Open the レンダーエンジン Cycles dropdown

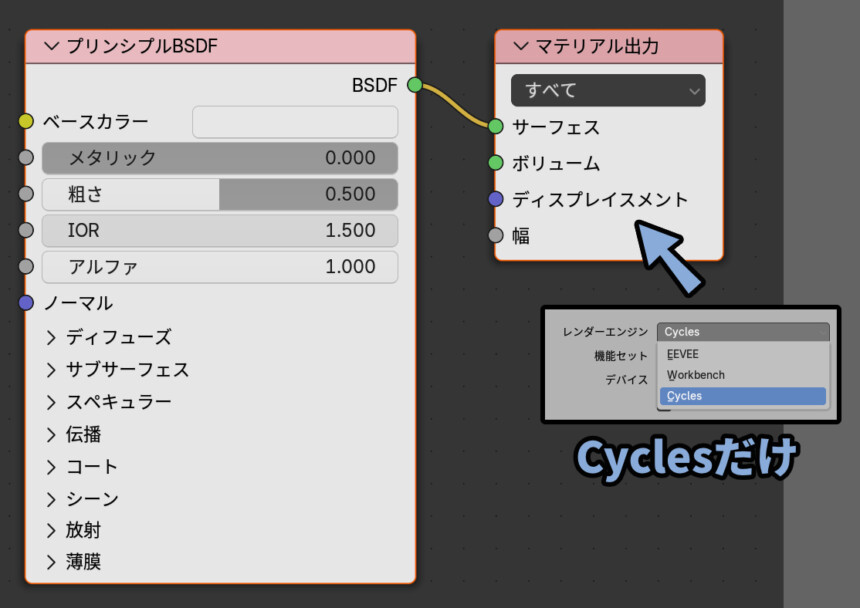pos(743,332)
